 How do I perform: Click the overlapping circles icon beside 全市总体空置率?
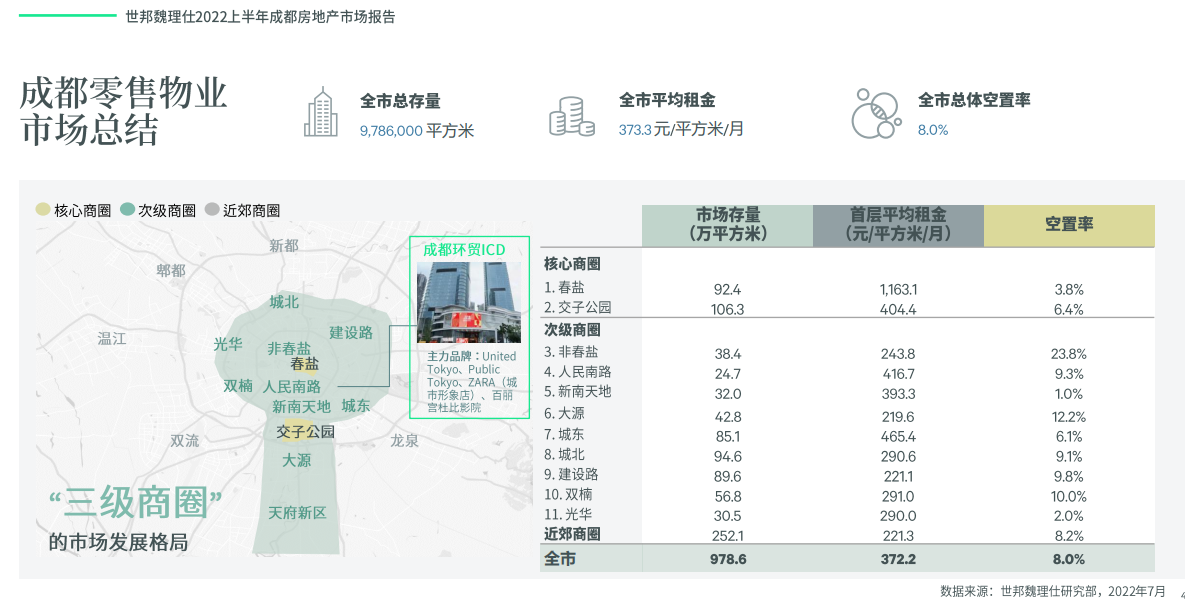pos(876,113)
